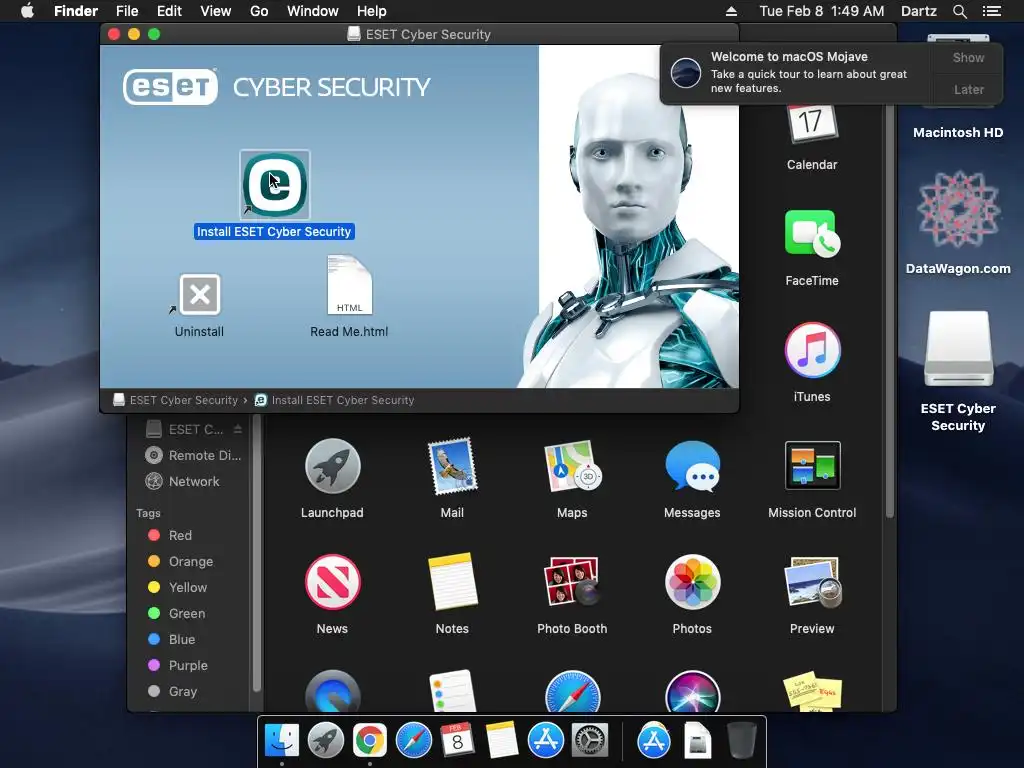Image resolution: width=1024 pixels, height=768 pixels.
Task: Open the Read Me.html file
Action: tap(349, 285)
